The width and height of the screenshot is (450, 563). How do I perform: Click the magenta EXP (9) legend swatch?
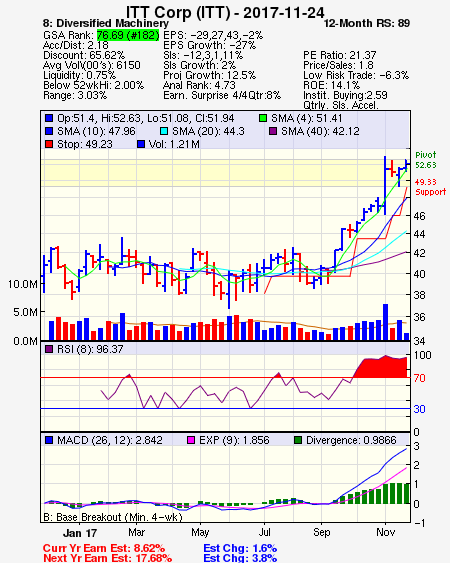tap(191, 440)
